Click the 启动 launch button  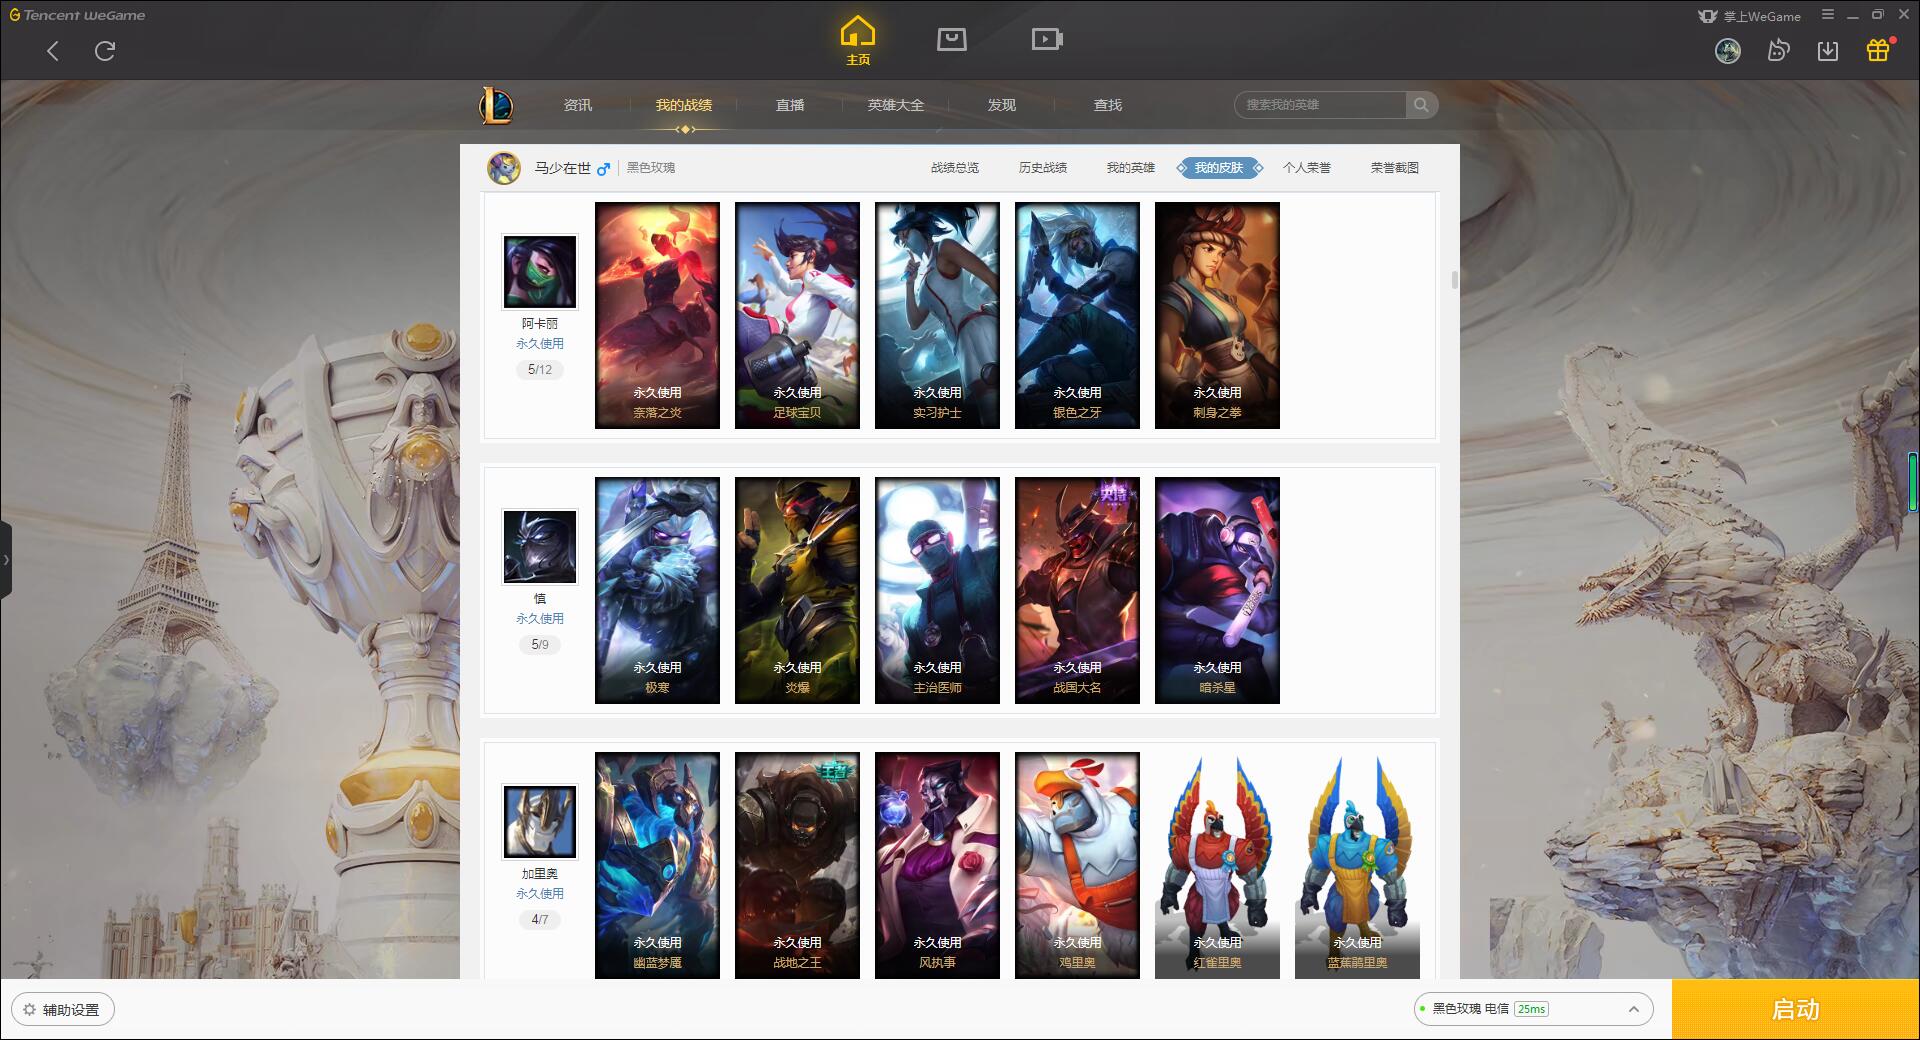1796,1010
